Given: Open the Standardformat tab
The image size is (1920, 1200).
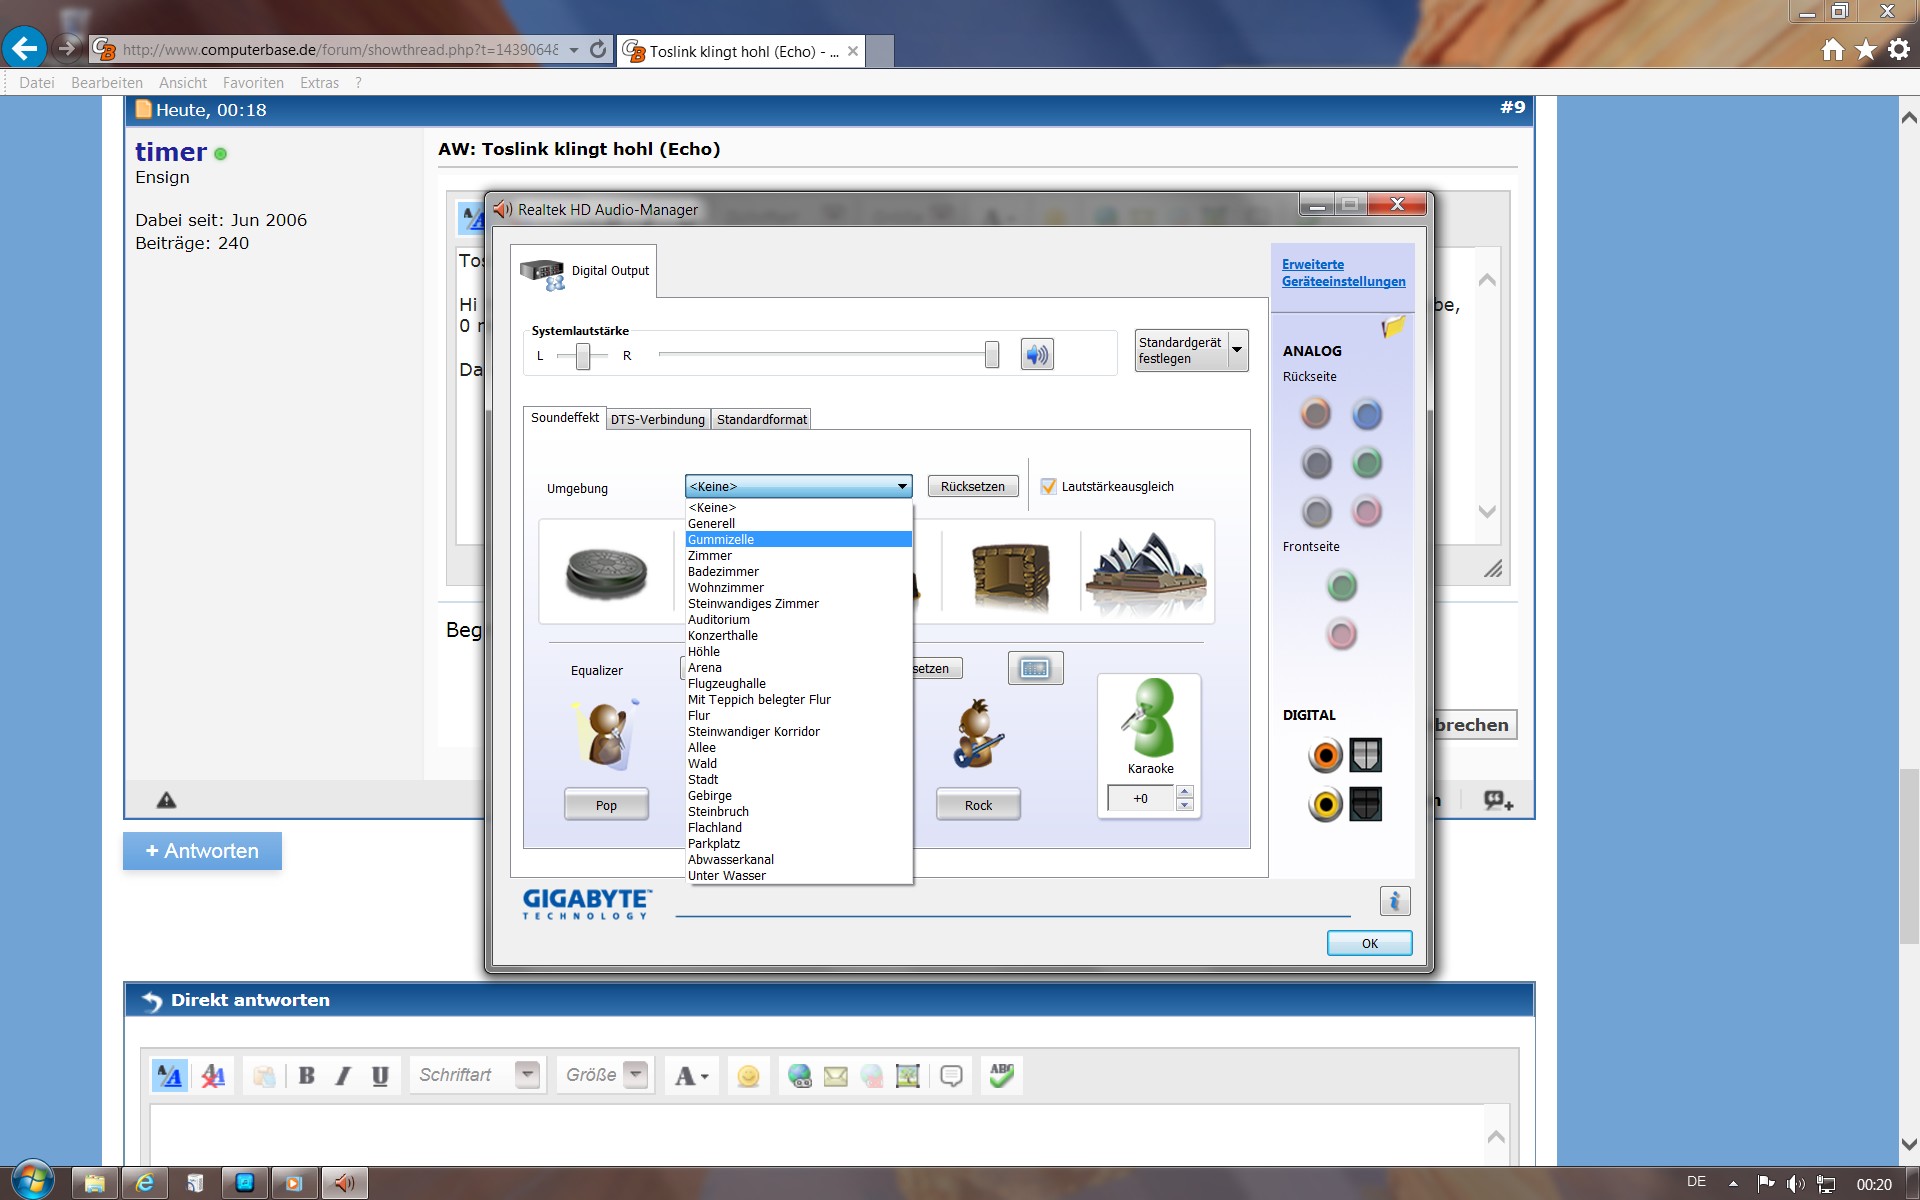Looking at the screenshot, I should (761, 419).
